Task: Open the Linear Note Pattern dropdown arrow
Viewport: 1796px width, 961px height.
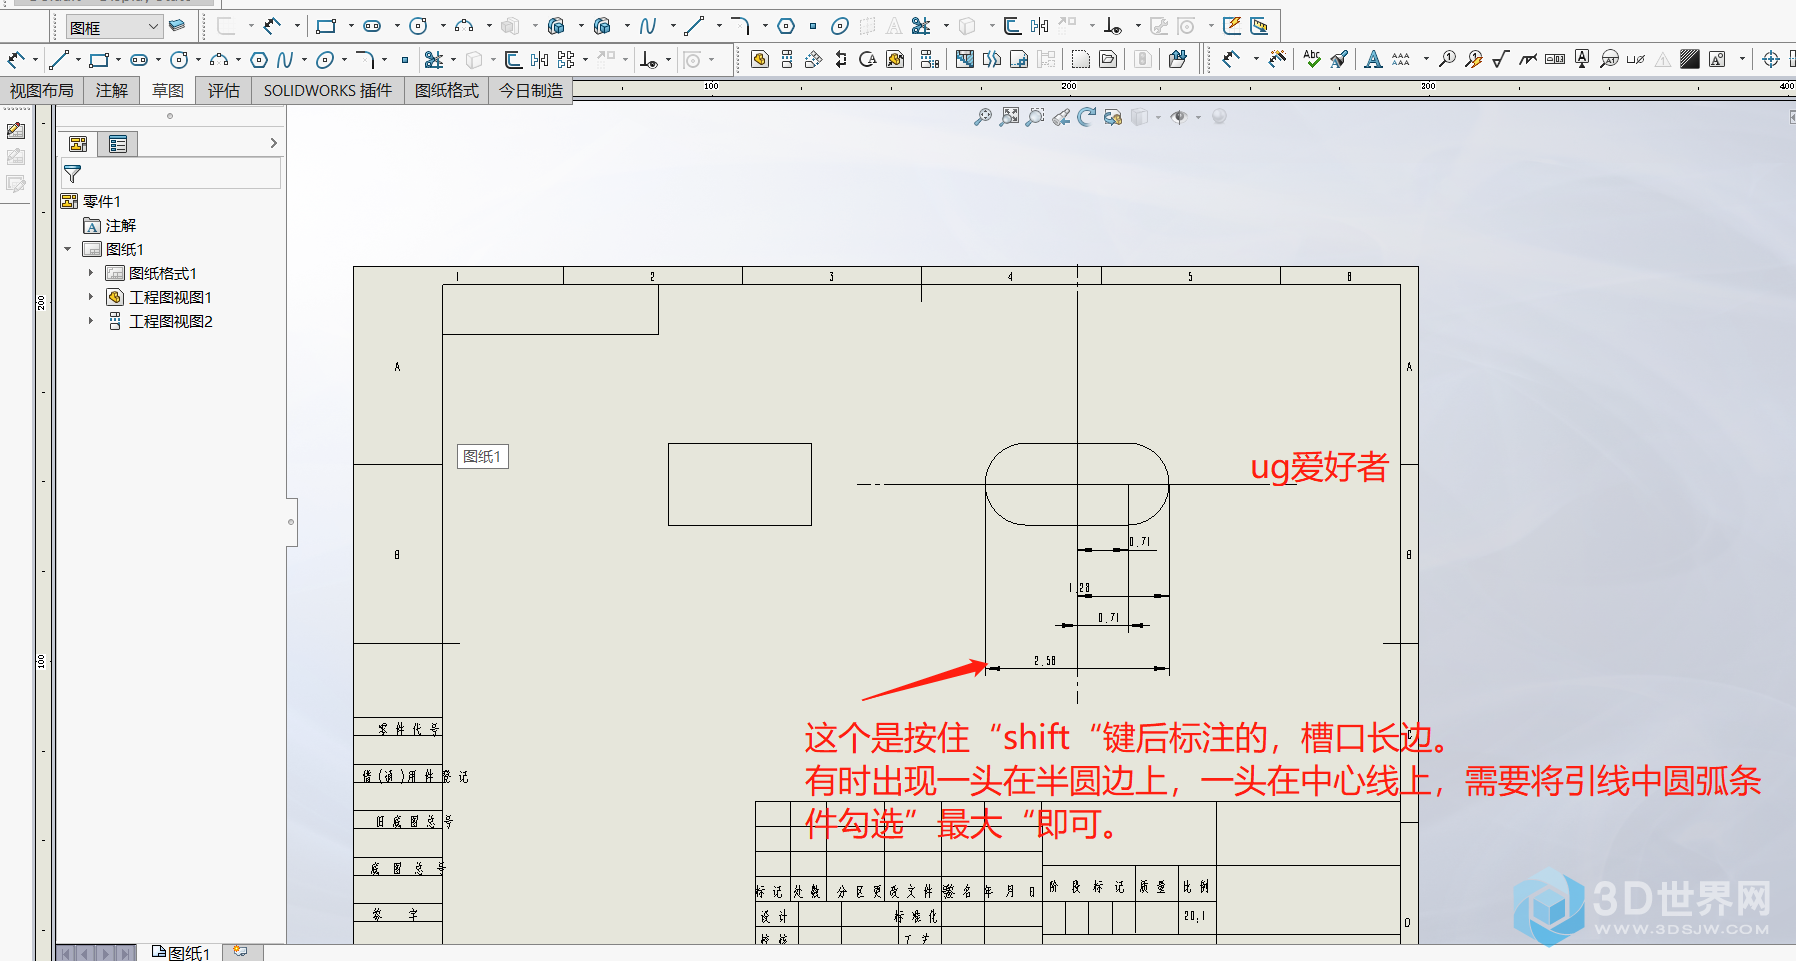Action: (x=1426, y=60)
